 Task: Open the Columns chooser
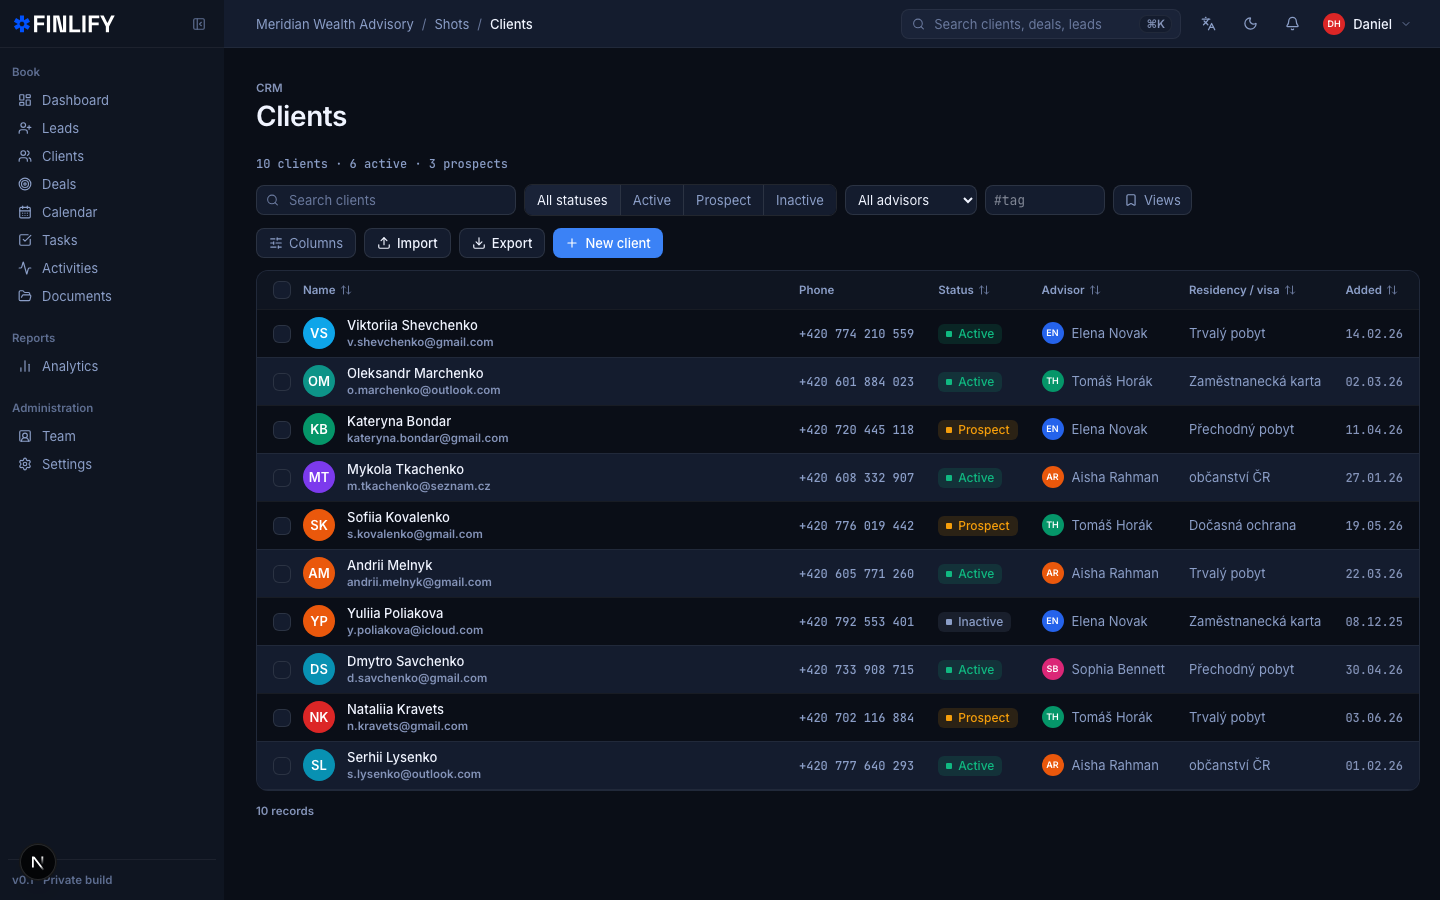click(306, 243)
